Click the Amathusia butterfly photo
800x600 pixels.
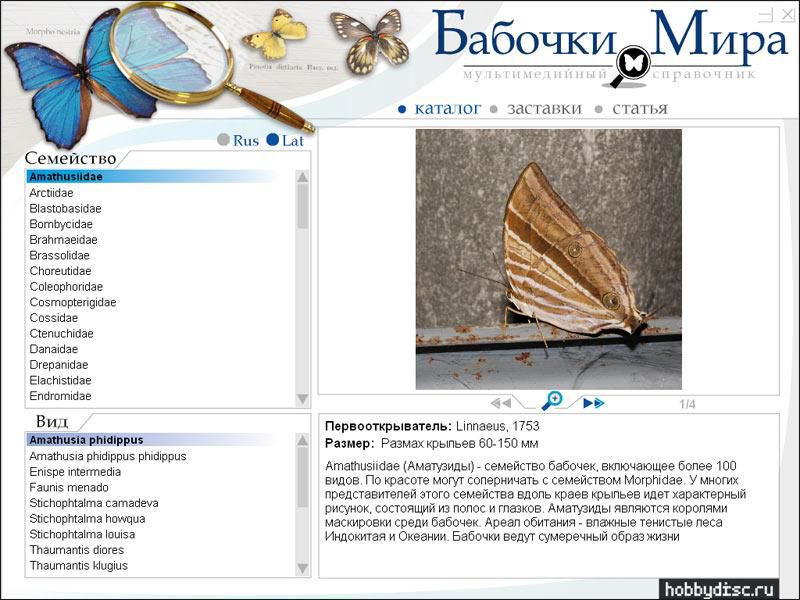(548, 259)
